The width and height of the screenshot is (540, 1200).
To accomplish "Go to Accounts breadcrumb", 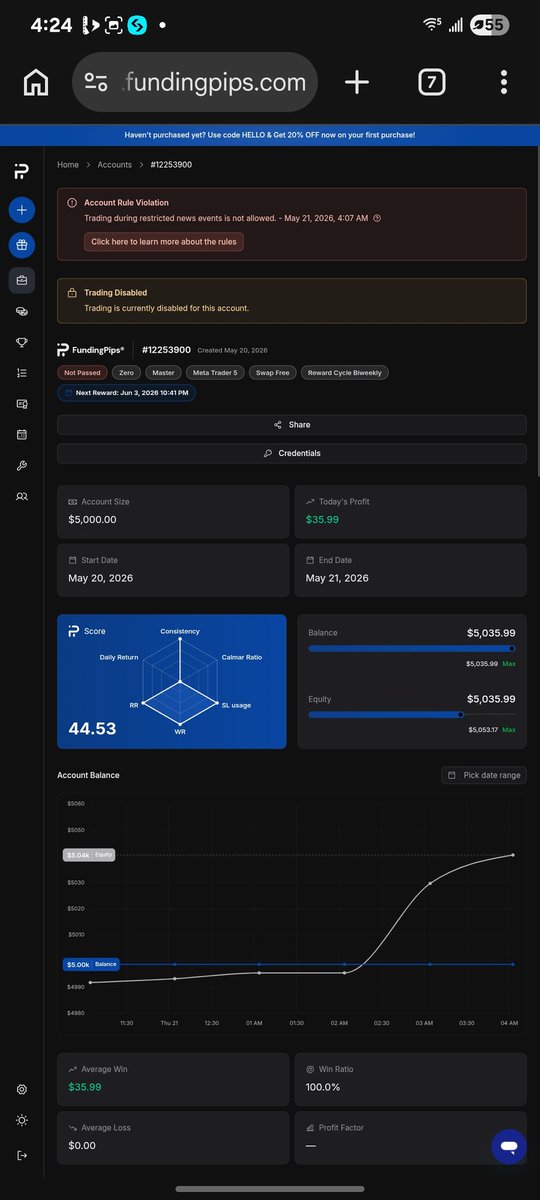I will click(114, 164).
